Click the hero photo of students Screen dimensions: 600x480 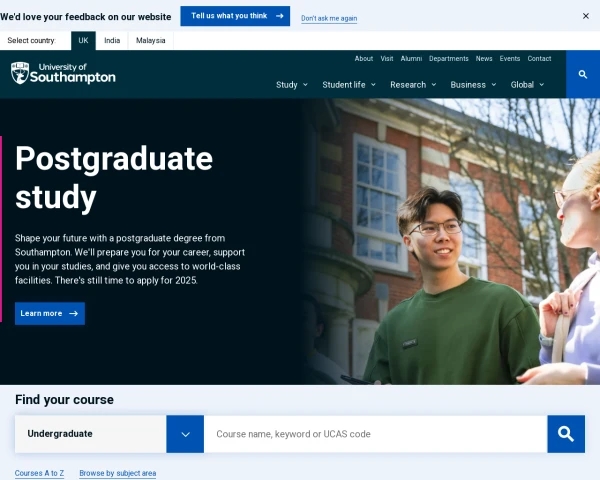click(452, 241)
